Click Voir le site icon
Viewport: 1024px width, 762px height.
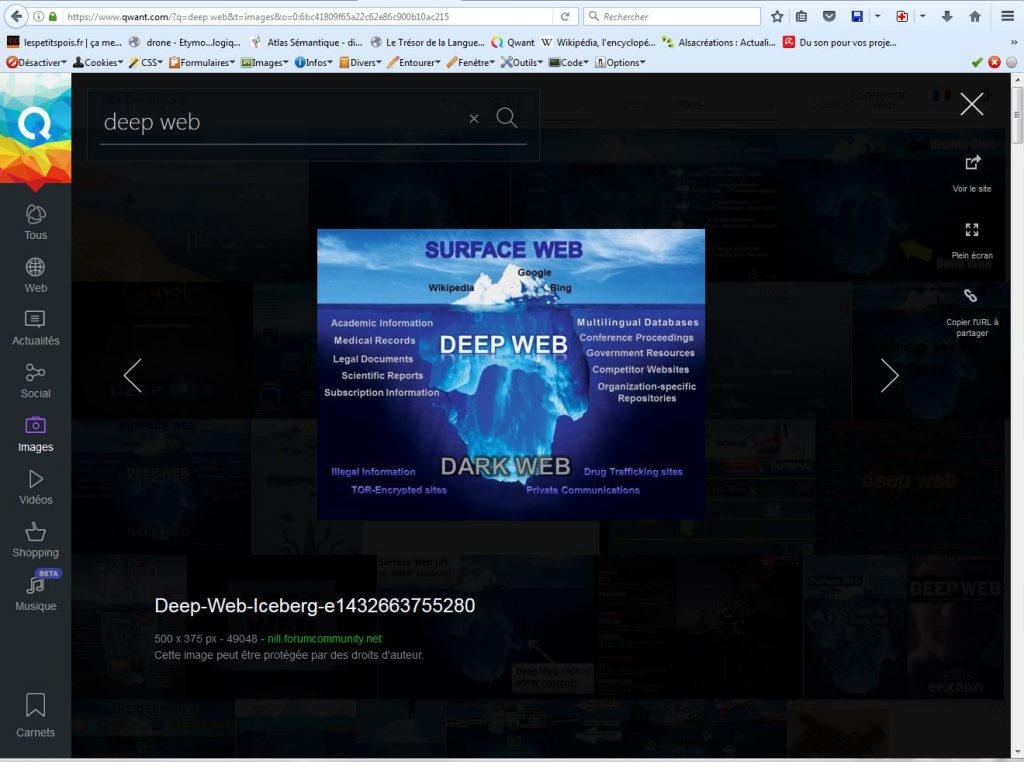[971, 163]
